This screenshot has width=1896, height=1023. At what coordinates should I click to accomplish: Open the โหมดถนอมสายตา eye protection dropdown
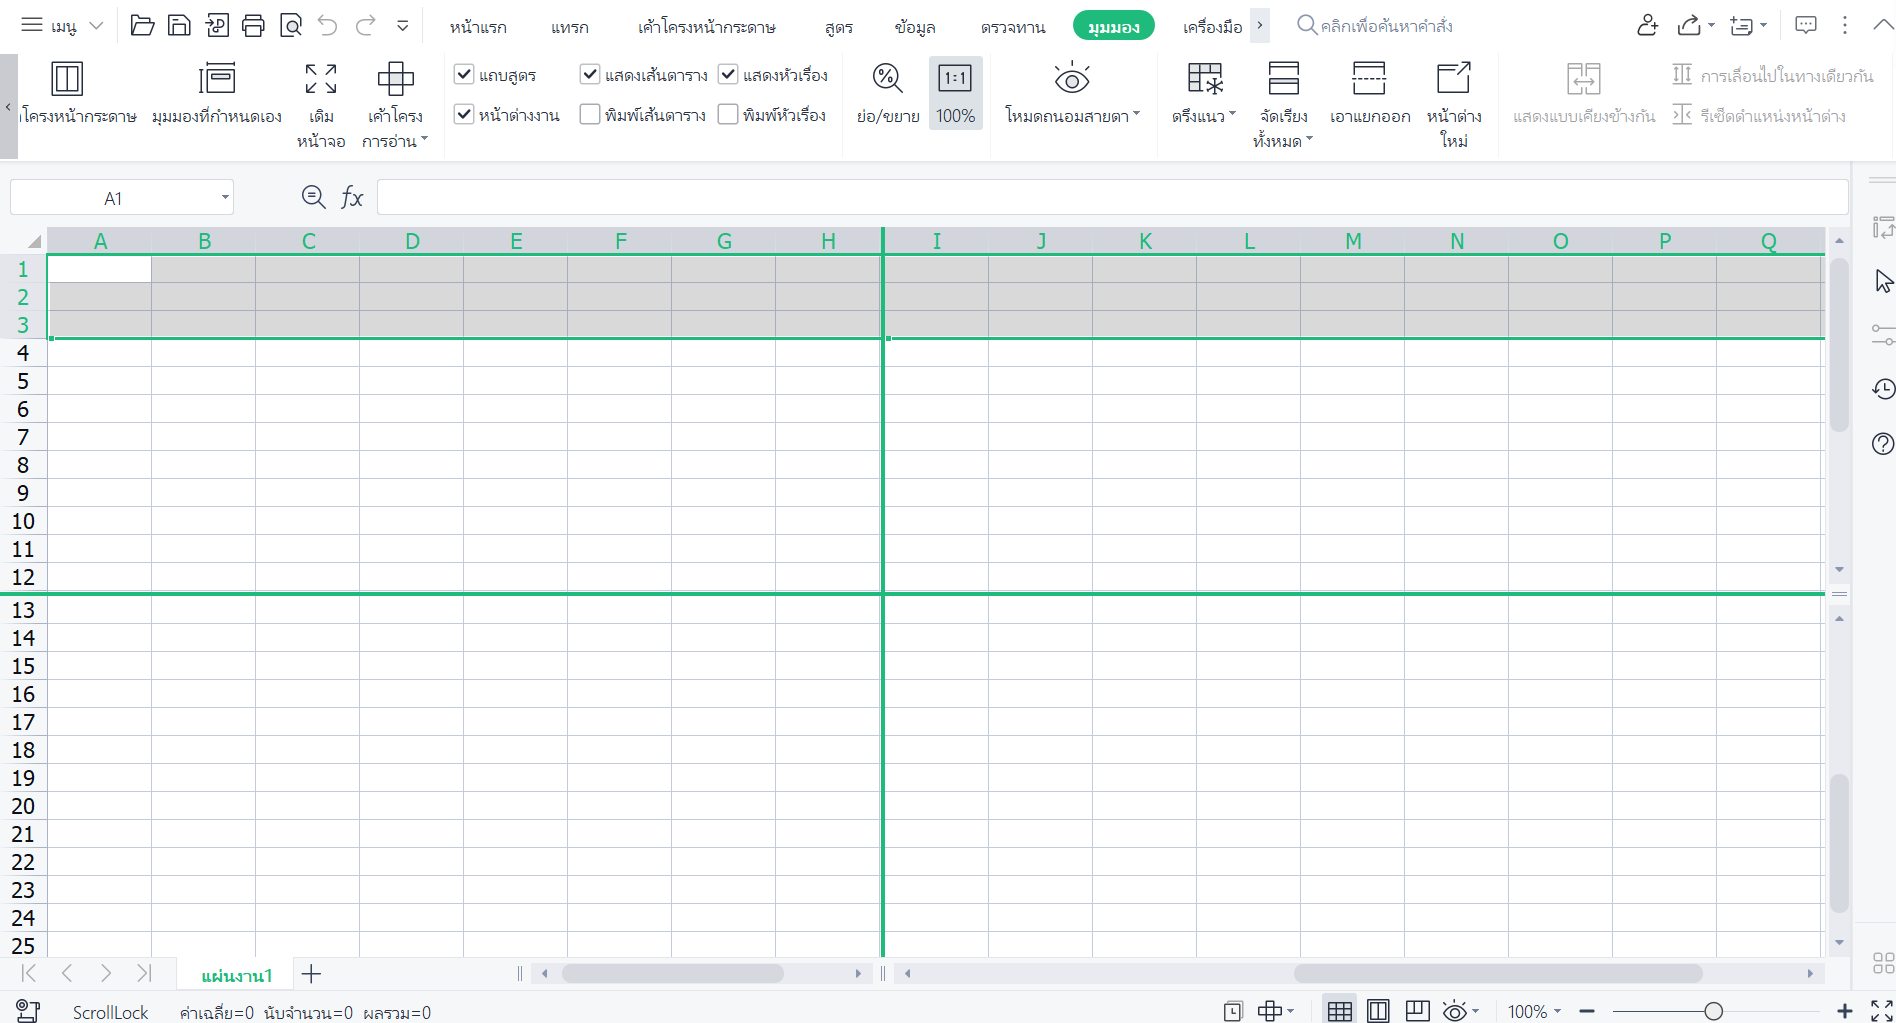point(1072,92)
